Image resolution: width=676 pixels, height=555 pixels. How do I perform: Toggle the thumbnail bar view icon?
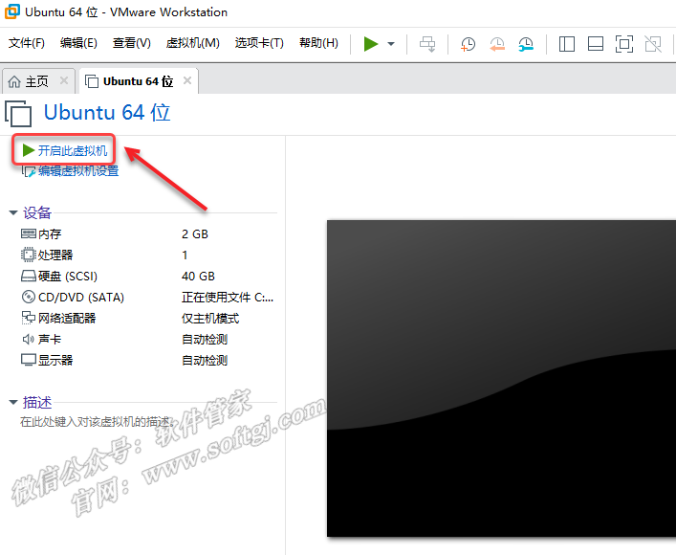pyautogui.click(x=595, y=44)
